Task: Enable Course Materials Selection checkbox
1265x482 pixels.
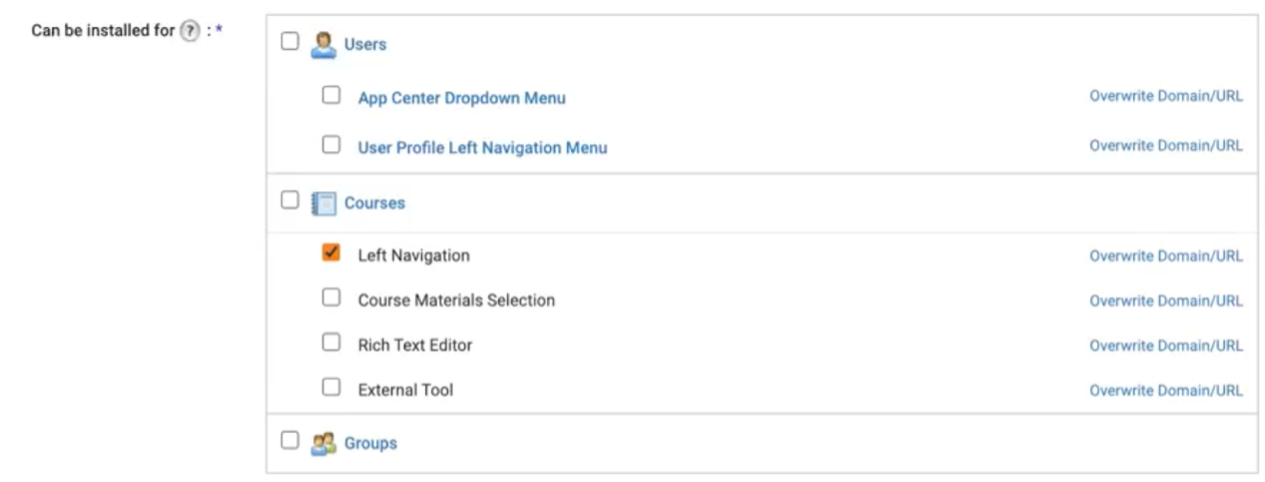Action: [x=331, y=298]
